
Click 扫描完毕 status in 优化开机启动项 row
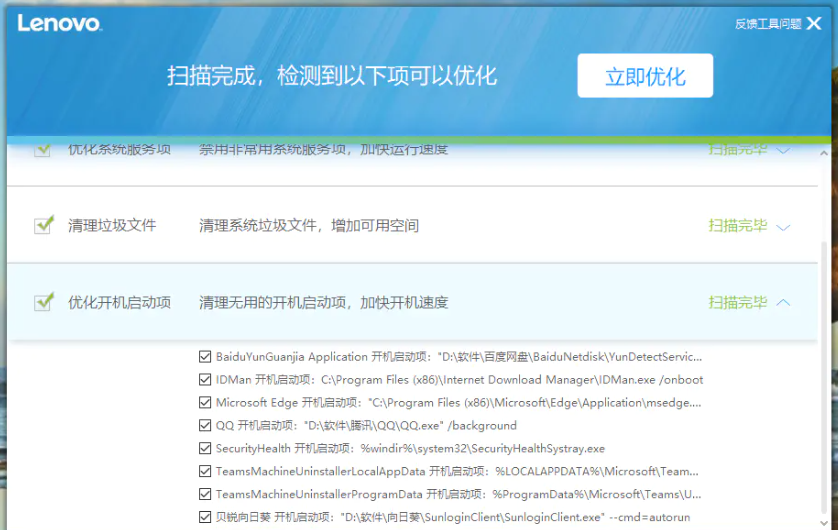click(x=738, y=302)
